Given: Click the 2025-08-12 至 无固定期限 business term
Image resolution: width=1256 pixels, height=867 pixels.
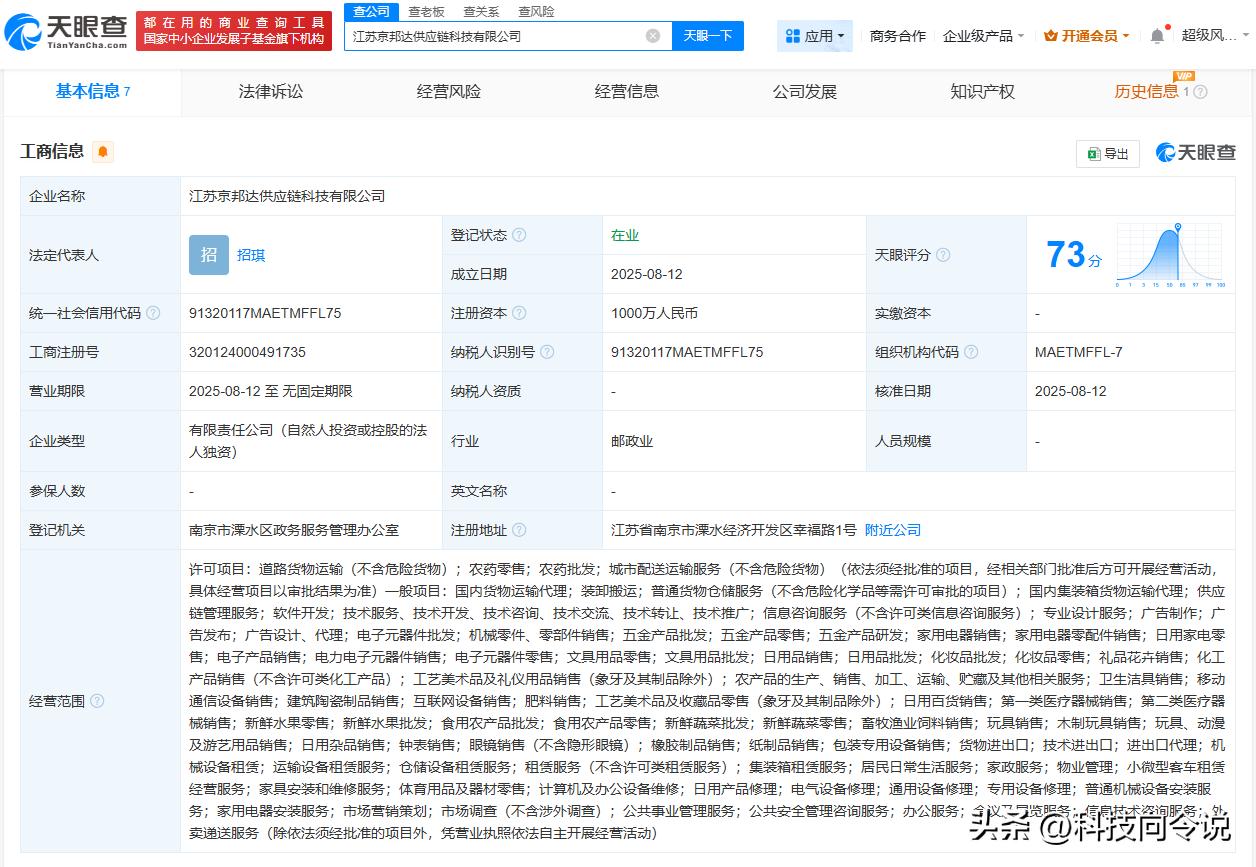Looking at the screenshot, I should pyautogui.click(x=271, y=391).
